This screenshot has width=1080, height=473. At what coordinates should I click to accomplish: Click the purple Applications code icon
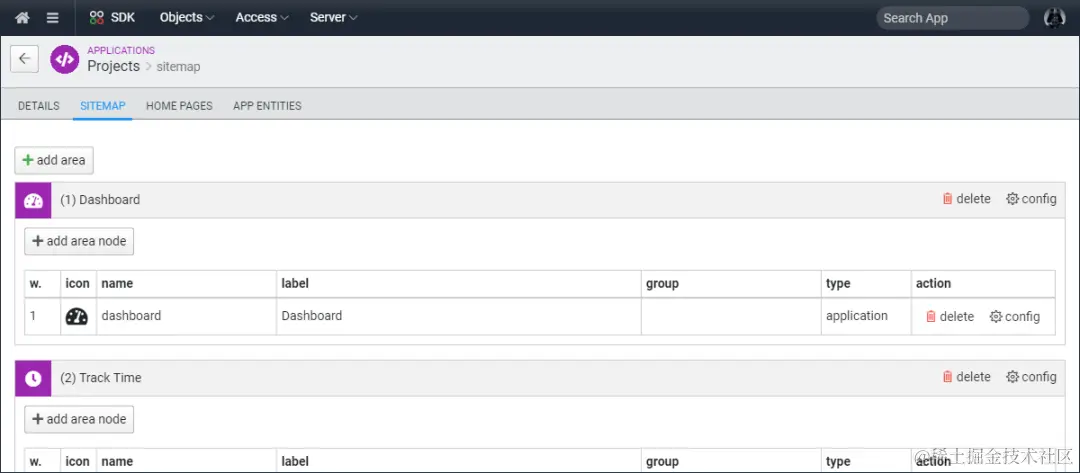pyautogui.click(x=65, y=59)
